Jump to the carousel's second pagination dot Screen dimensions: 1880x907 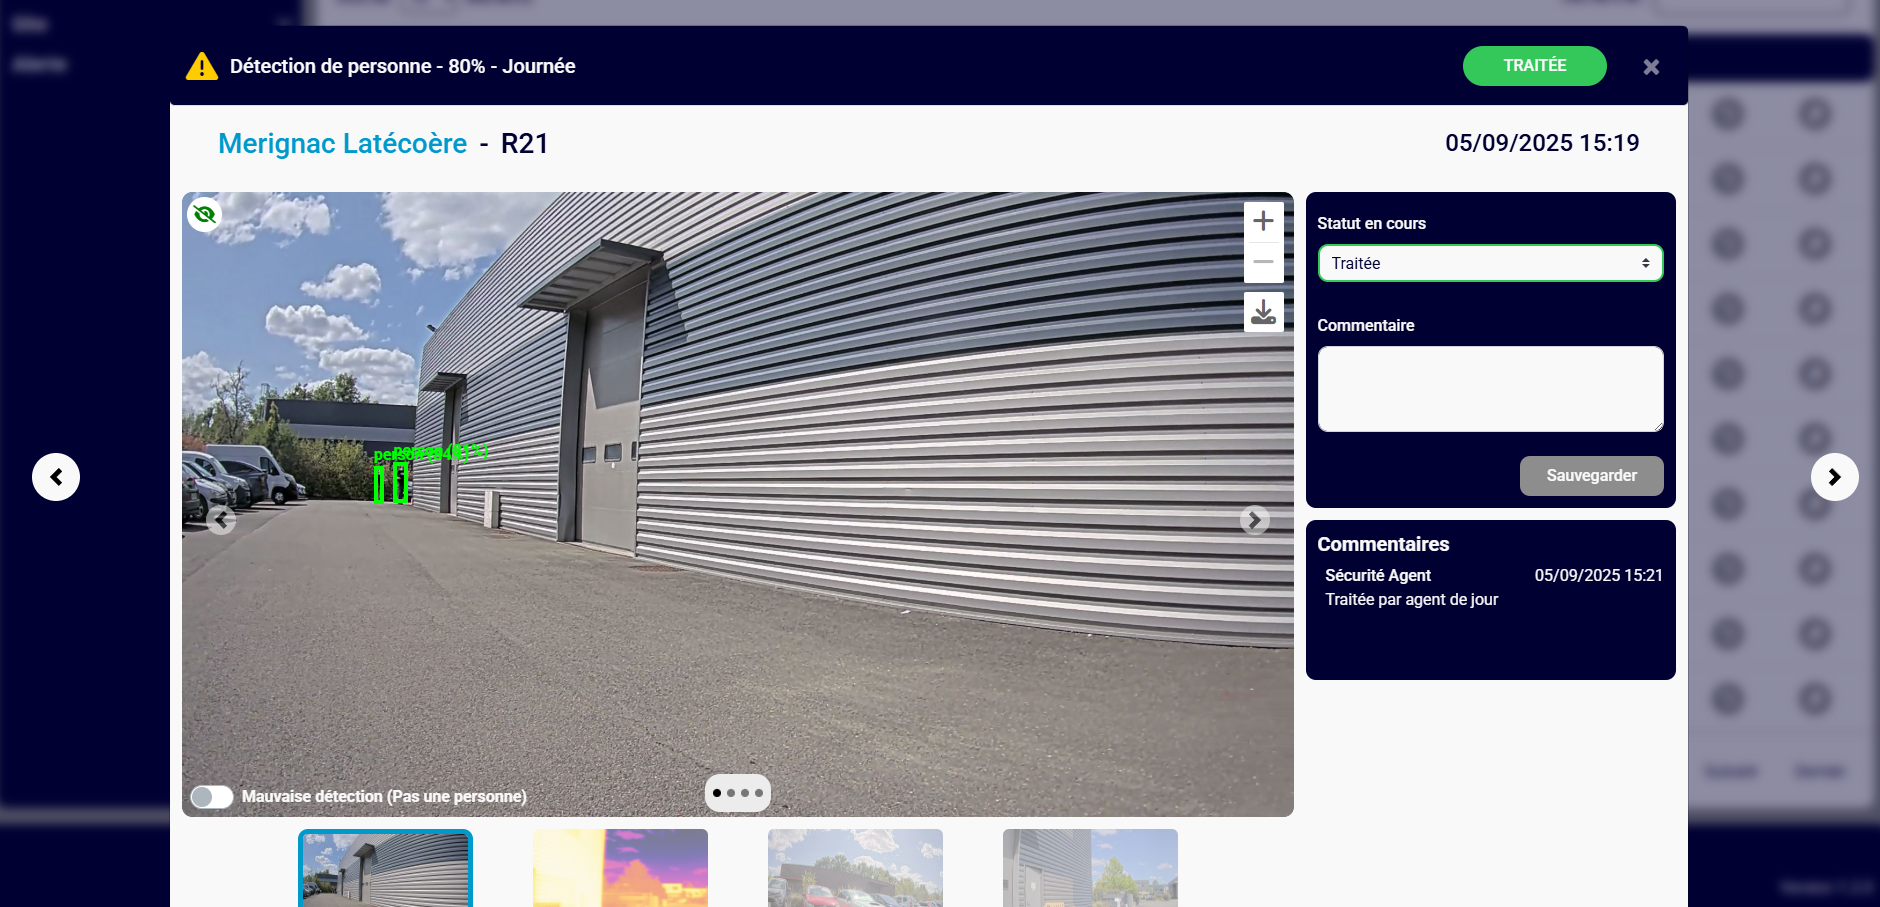click(731, 793)
